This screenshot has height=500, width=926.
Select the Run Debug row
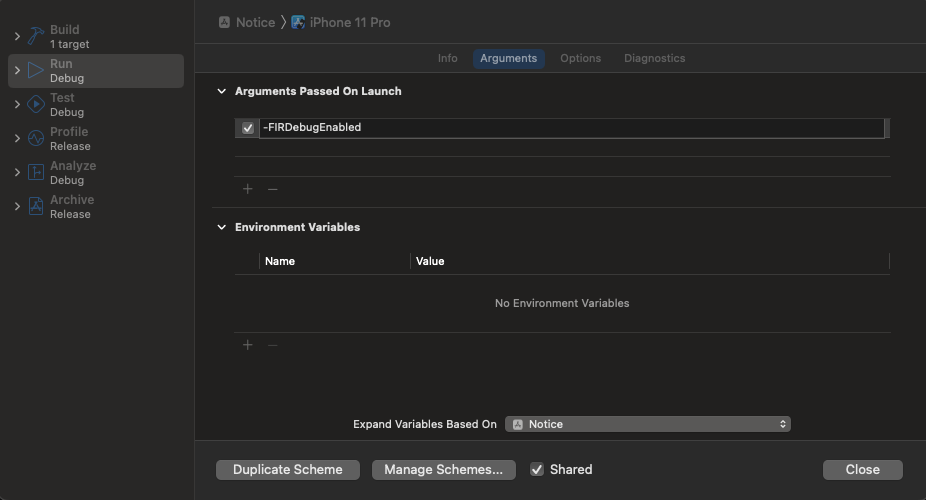[x=96, y=71]
